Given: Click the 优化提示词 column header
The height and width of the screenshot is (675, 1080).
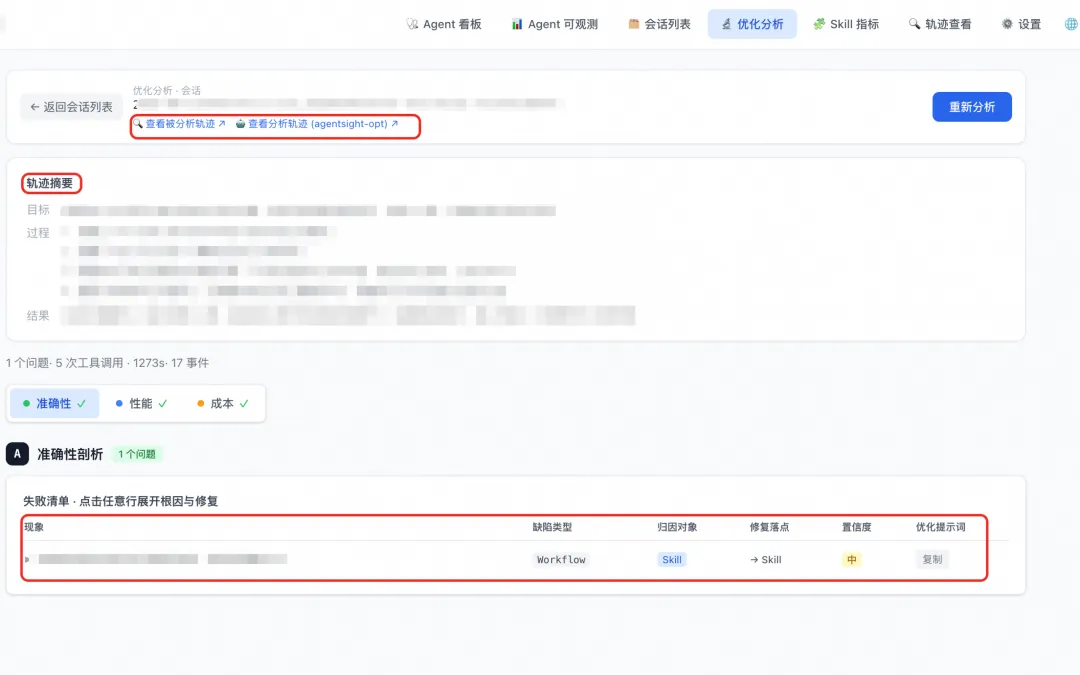Looking at the screenshot, I should click(x=941, y=527).
